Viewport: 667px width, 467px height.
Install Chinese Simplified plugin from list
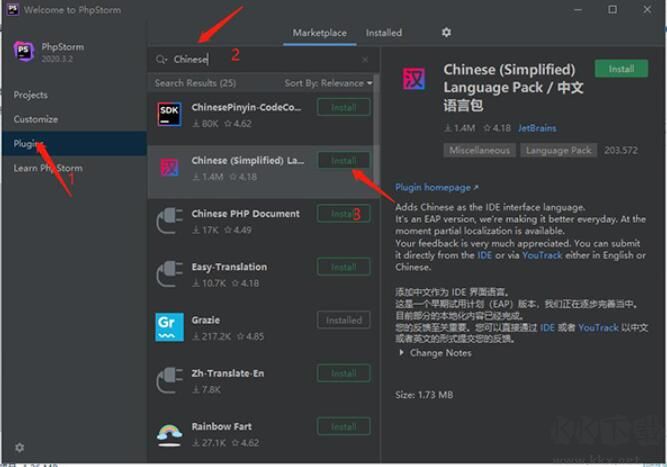pos(344,160)
